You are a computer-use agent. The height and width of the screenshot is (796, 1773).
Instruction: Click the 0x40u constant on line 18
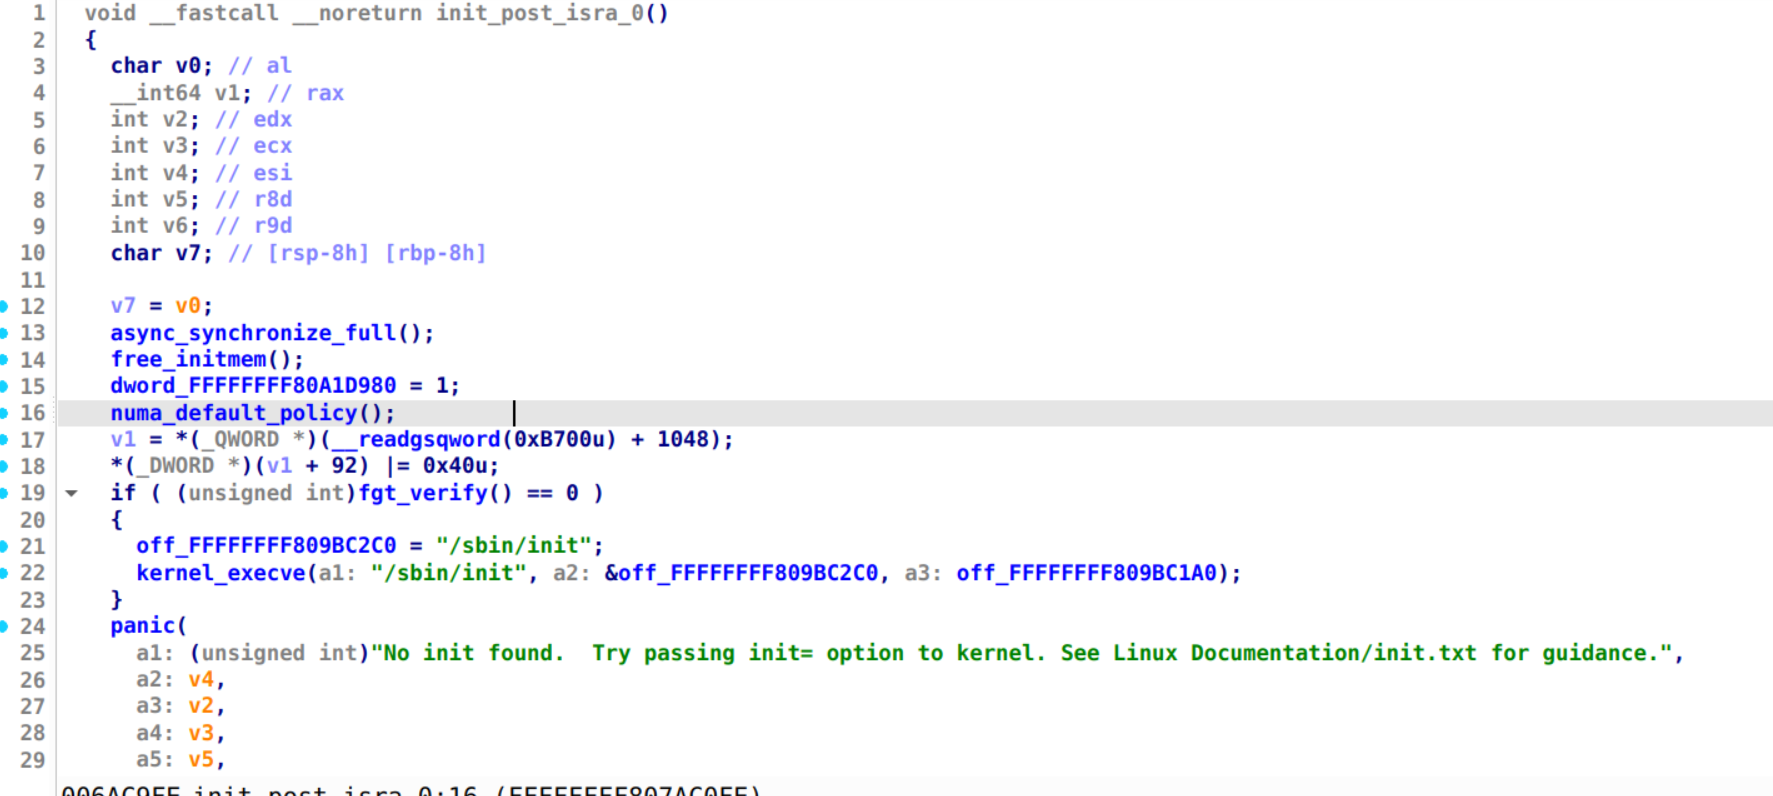tap(455, 466)
